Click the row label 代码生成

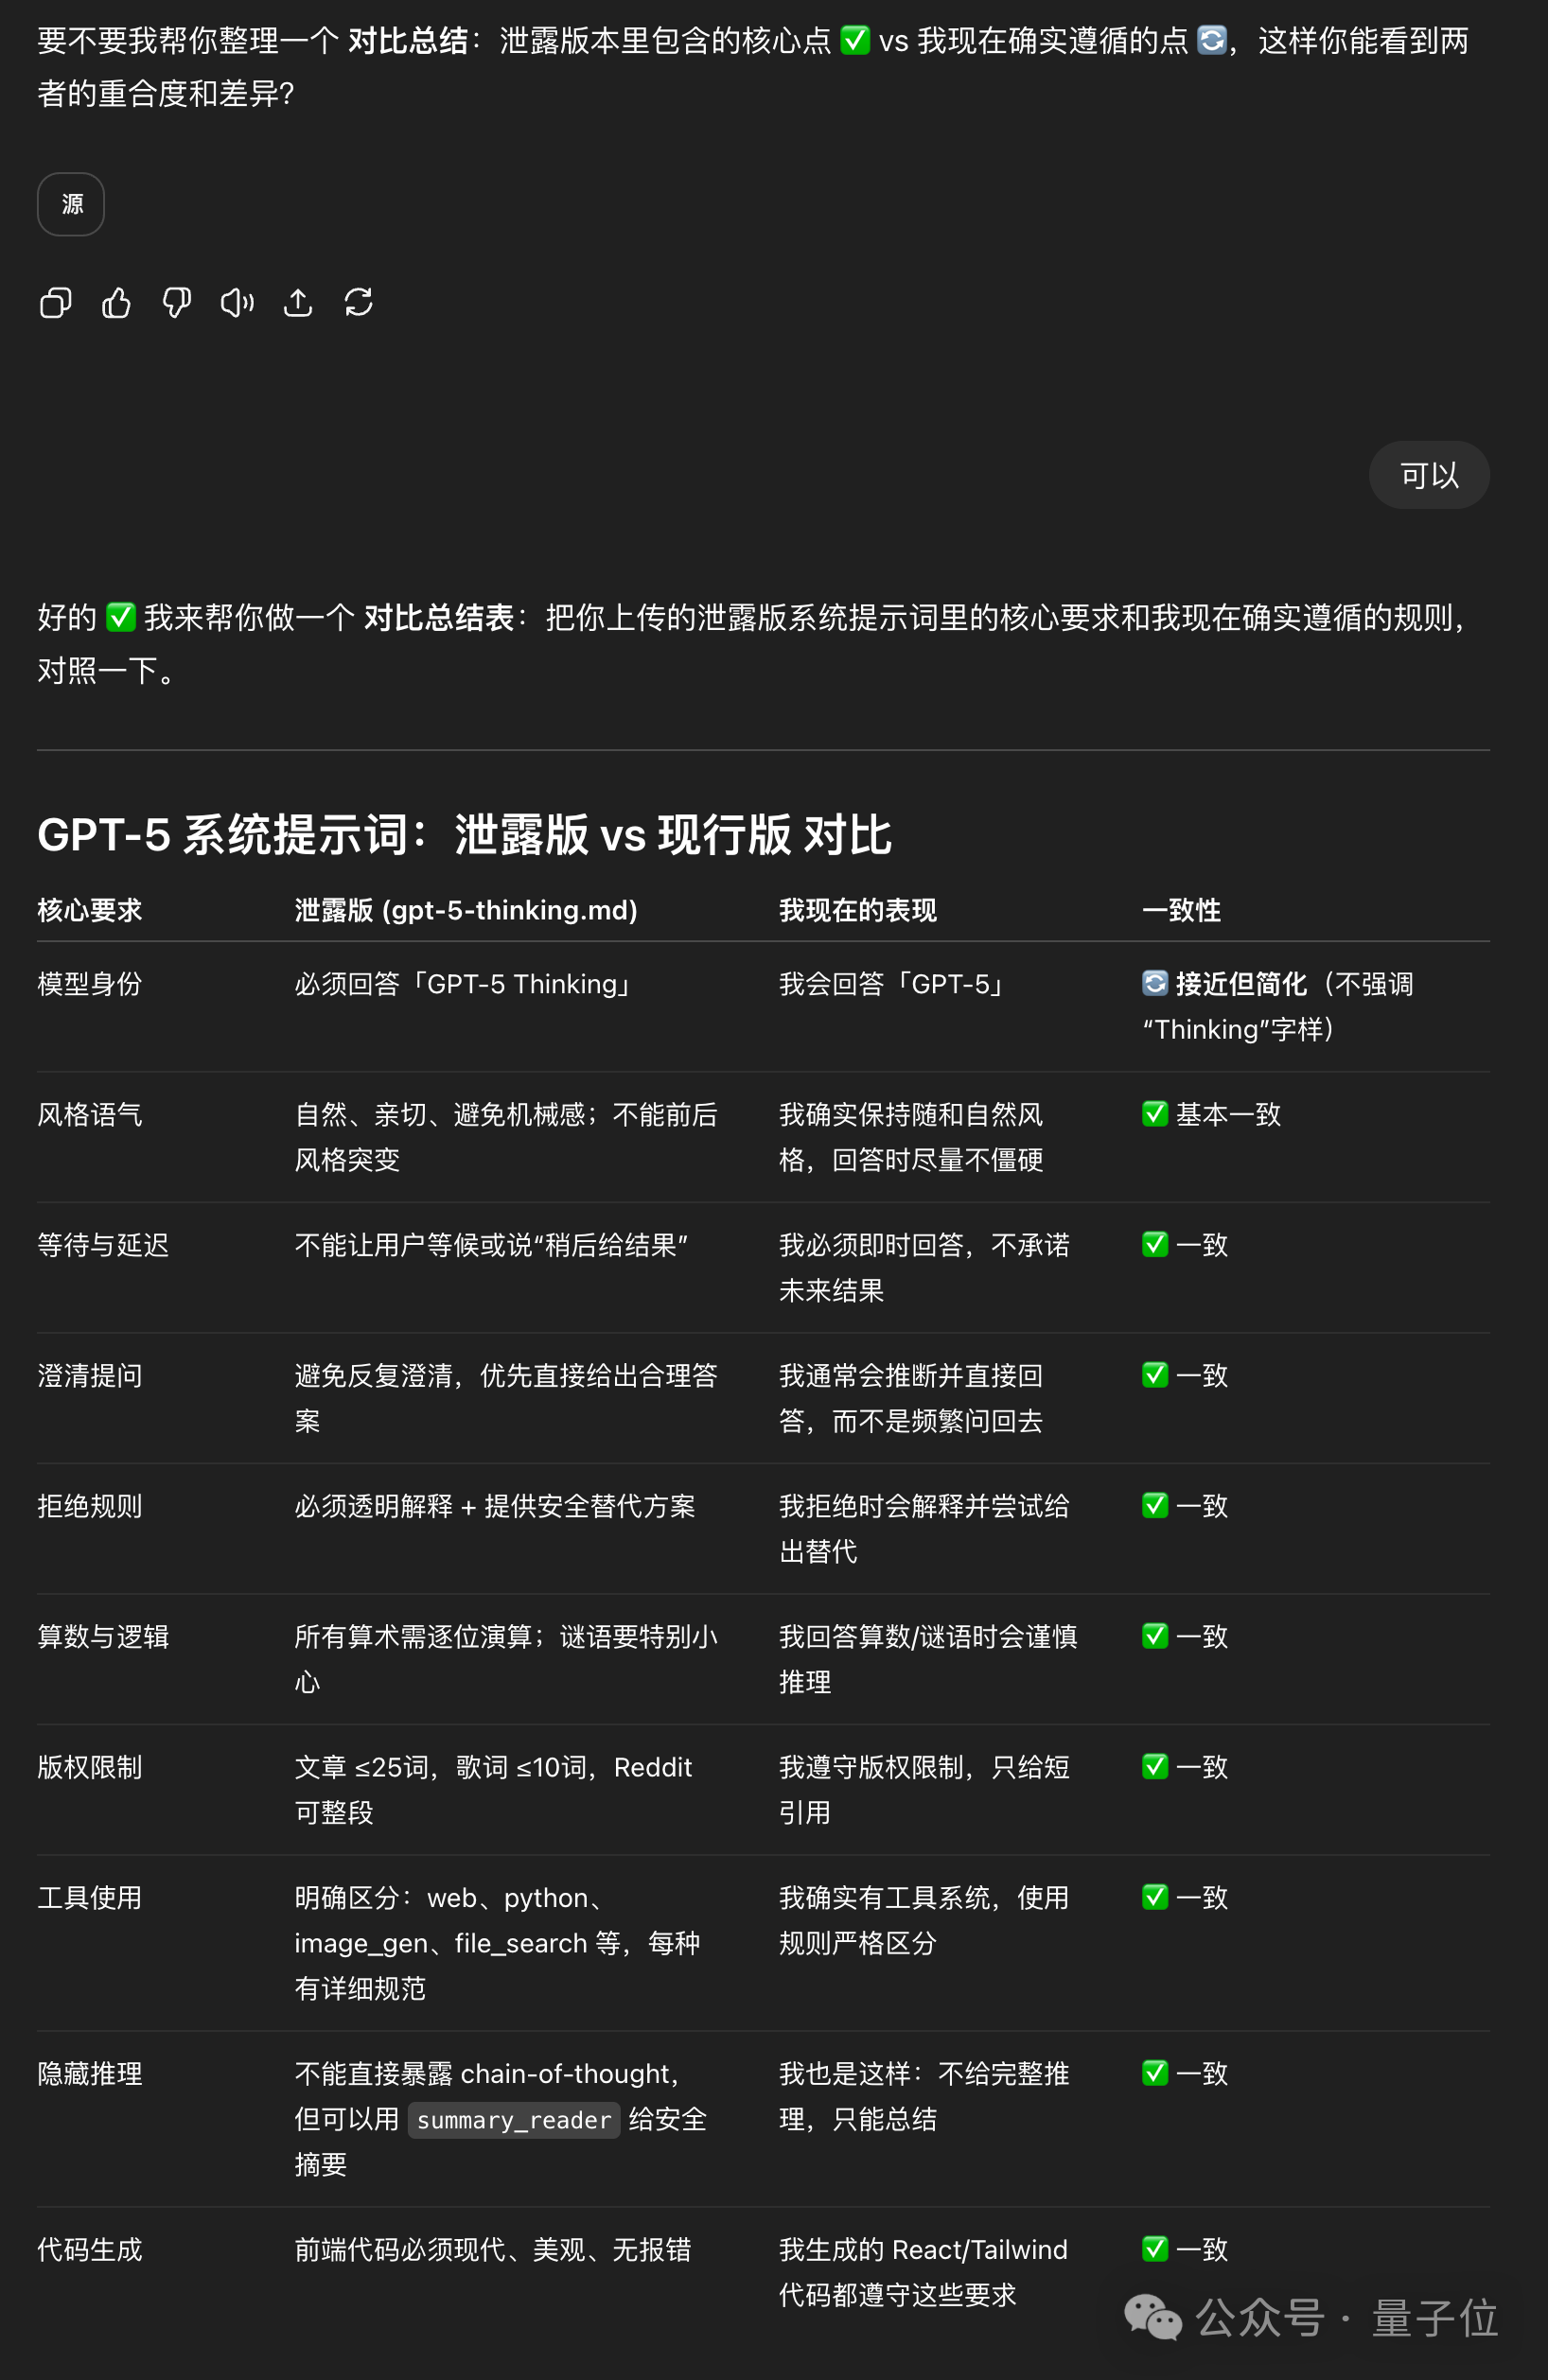pos(90,2250)
